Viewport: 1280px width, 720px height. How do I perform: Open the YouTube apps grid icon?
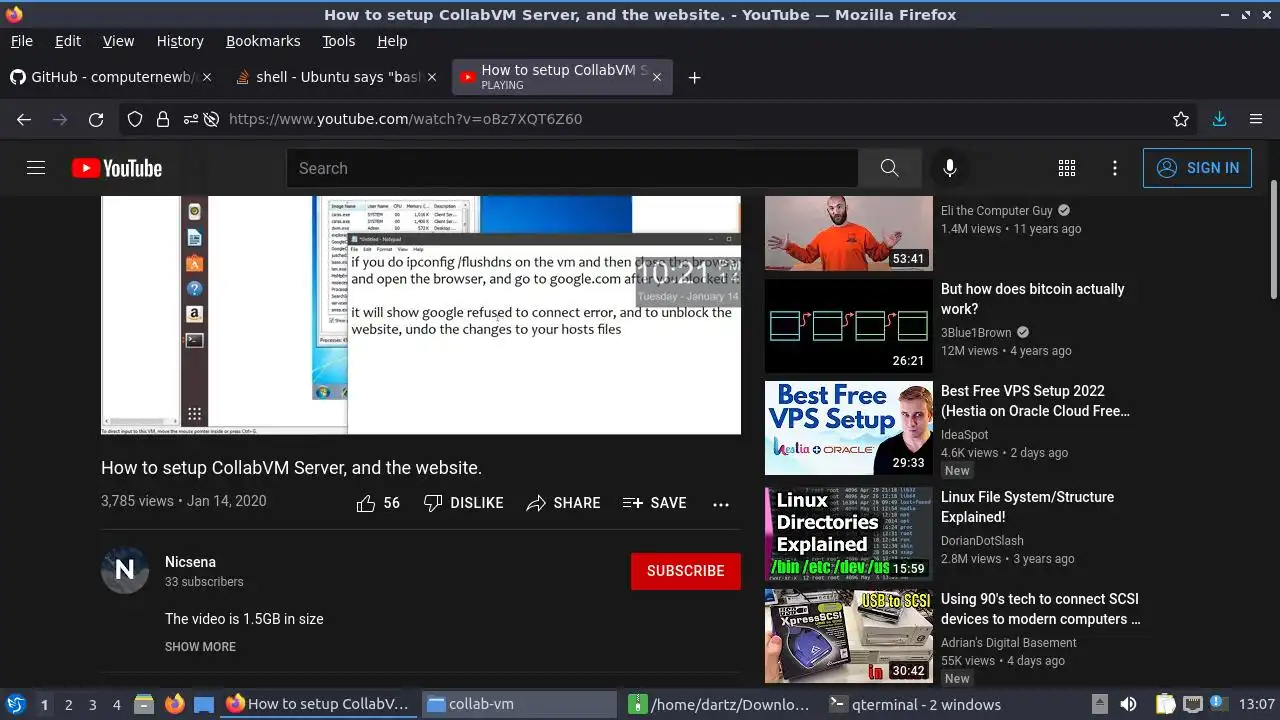[1067, 168]
